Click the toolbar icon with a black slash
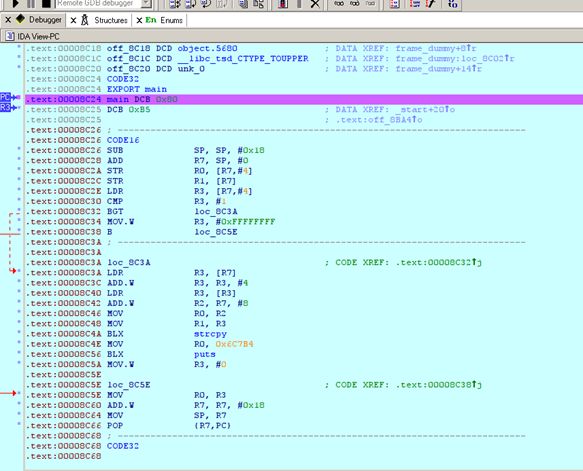The width and height of the screenshot is (583, 471). pos(431,4)
